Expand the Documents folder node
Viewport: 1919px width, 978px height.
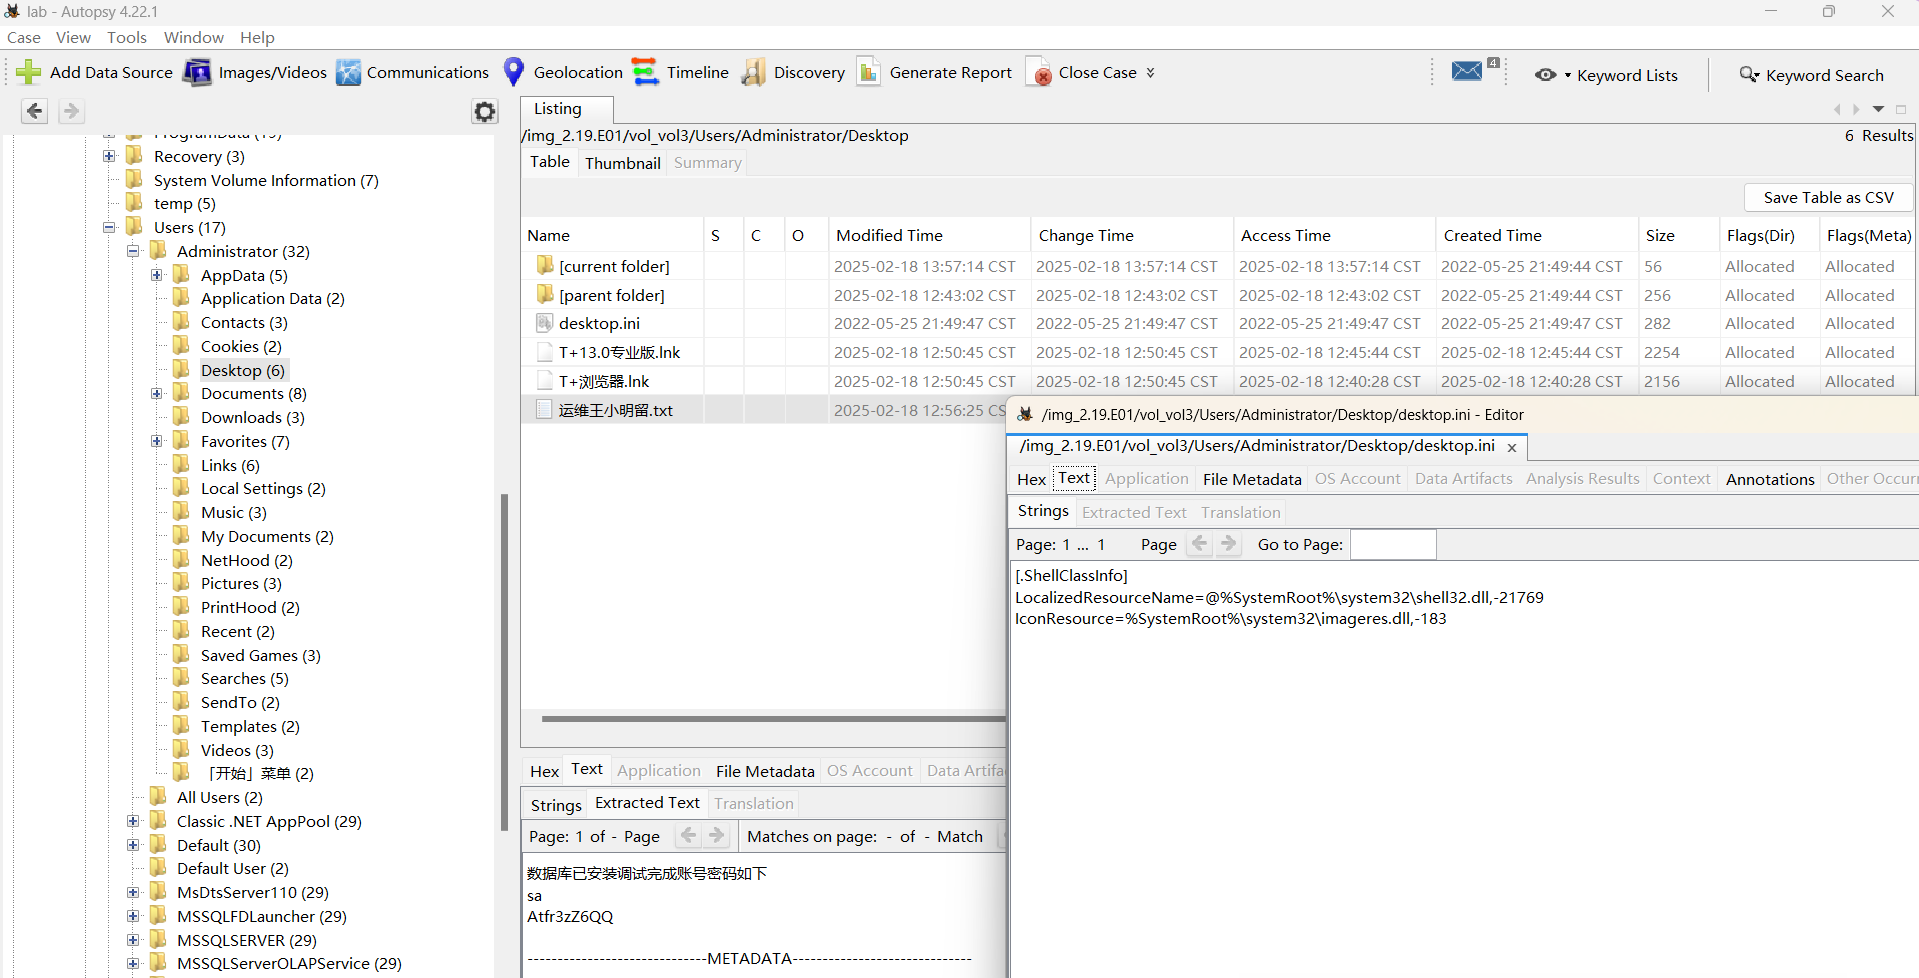click(x=157, y=394)
